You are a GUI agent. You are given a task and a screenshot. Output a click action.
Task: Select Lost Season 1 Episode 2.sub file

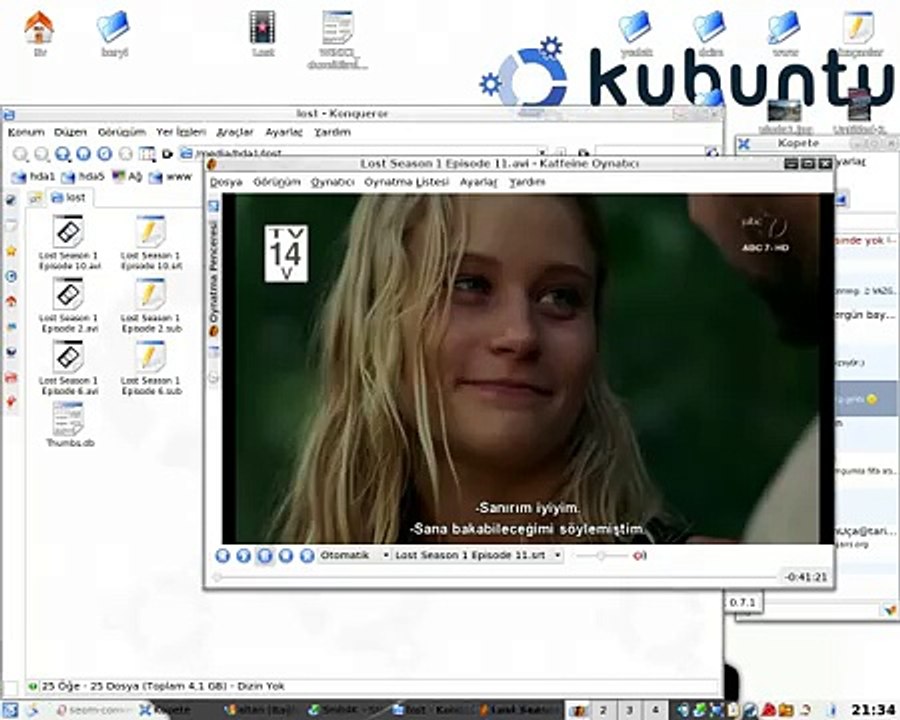(151, 305)
